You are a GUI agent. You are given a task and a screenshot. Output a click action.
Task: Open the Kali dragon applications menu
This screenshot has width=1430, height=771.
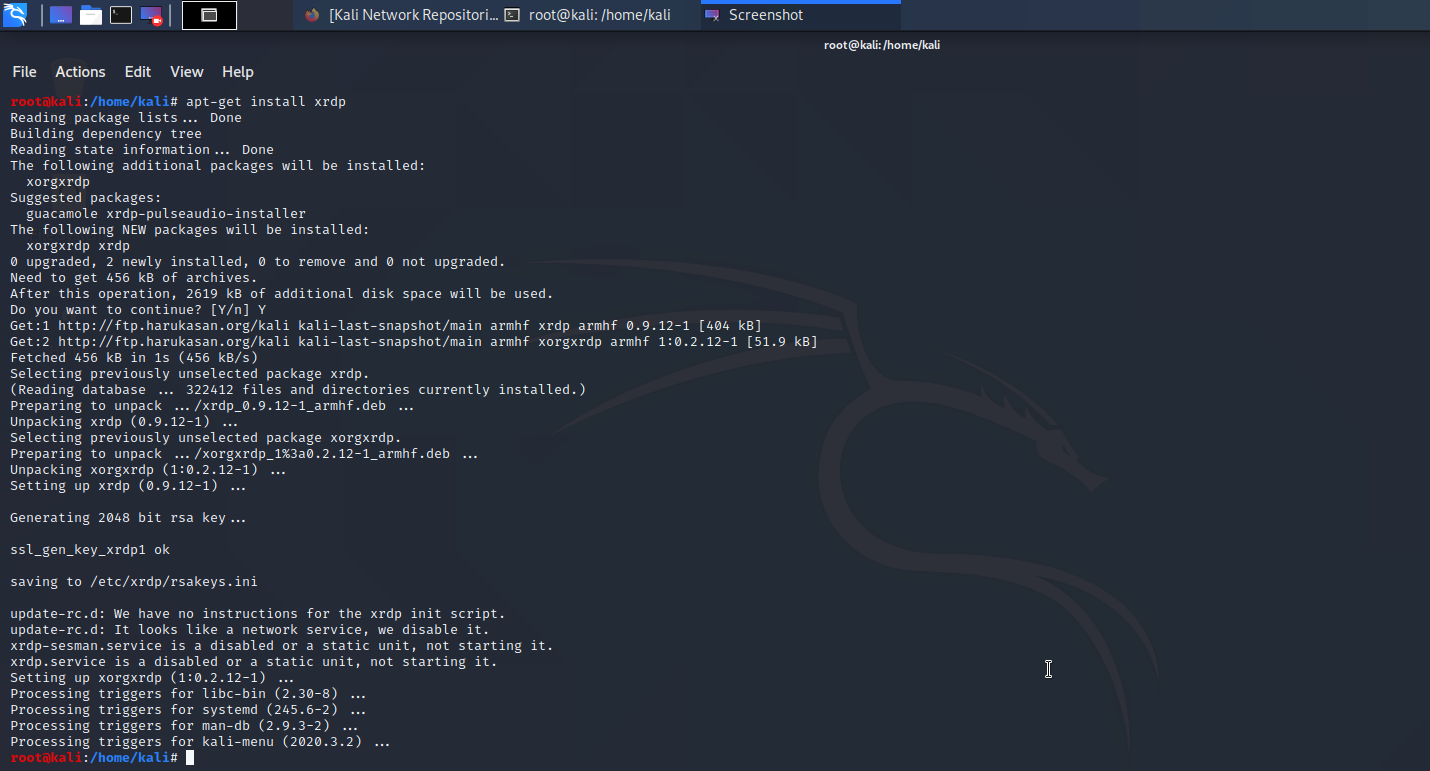pos(15,15)
